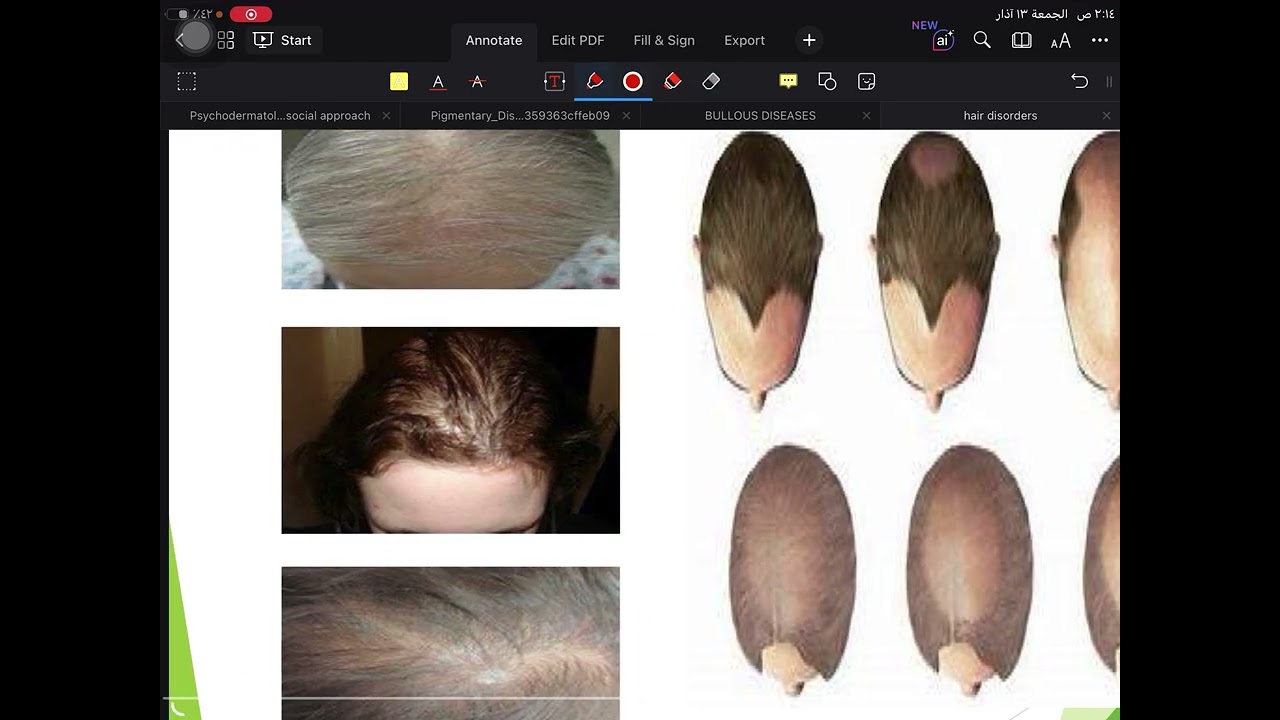Open the three-dot more options menu
The image size is (1280, 720).
coord(1100,40)
